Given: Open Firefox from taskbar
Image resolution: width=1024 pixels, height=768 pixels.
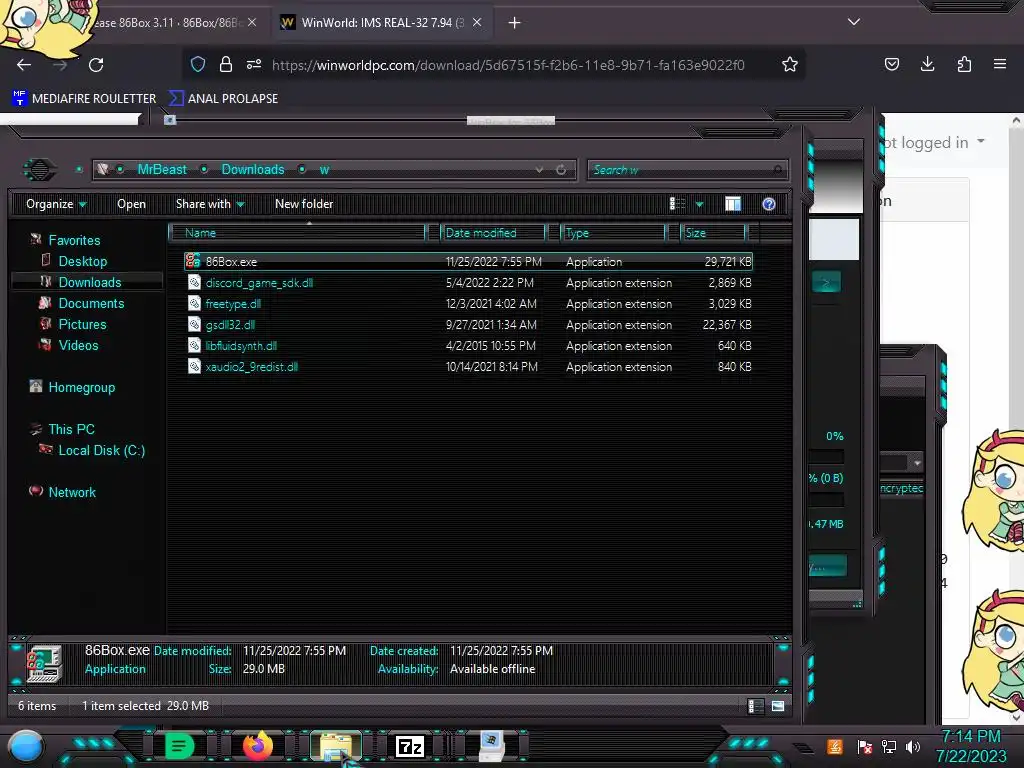Looking at the screenshot, I should pyautogui.click(x=257, y=746).
